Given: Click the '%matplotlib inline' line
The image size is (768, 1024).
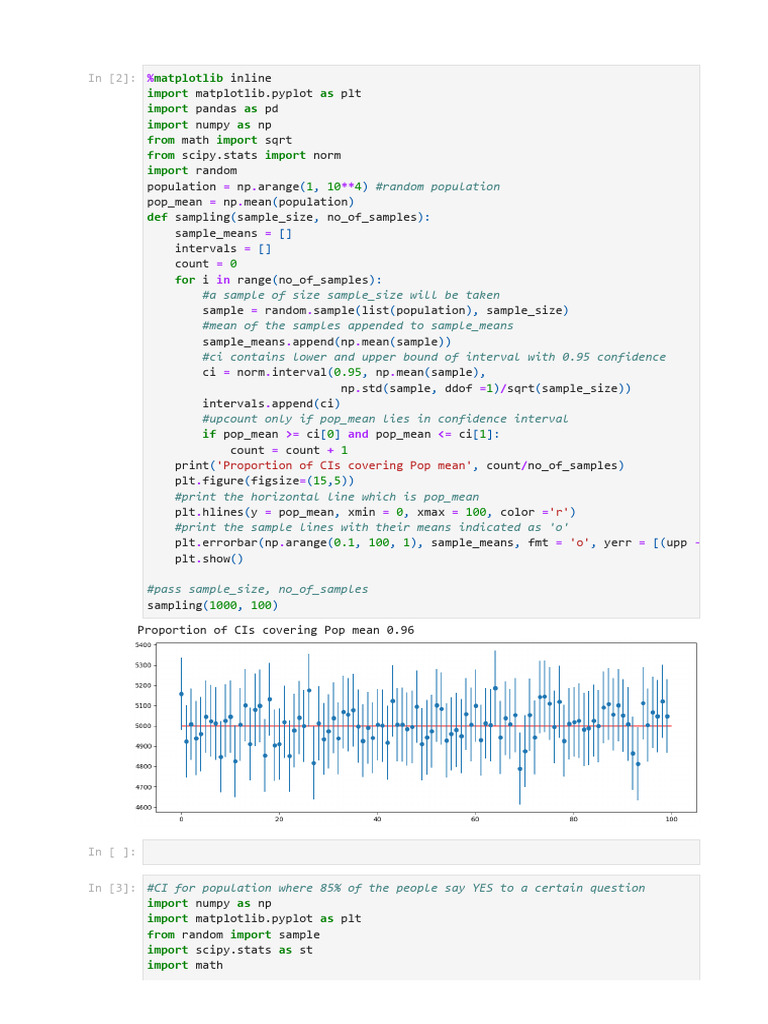Looking at the screenshot, I should pos(209,78).
